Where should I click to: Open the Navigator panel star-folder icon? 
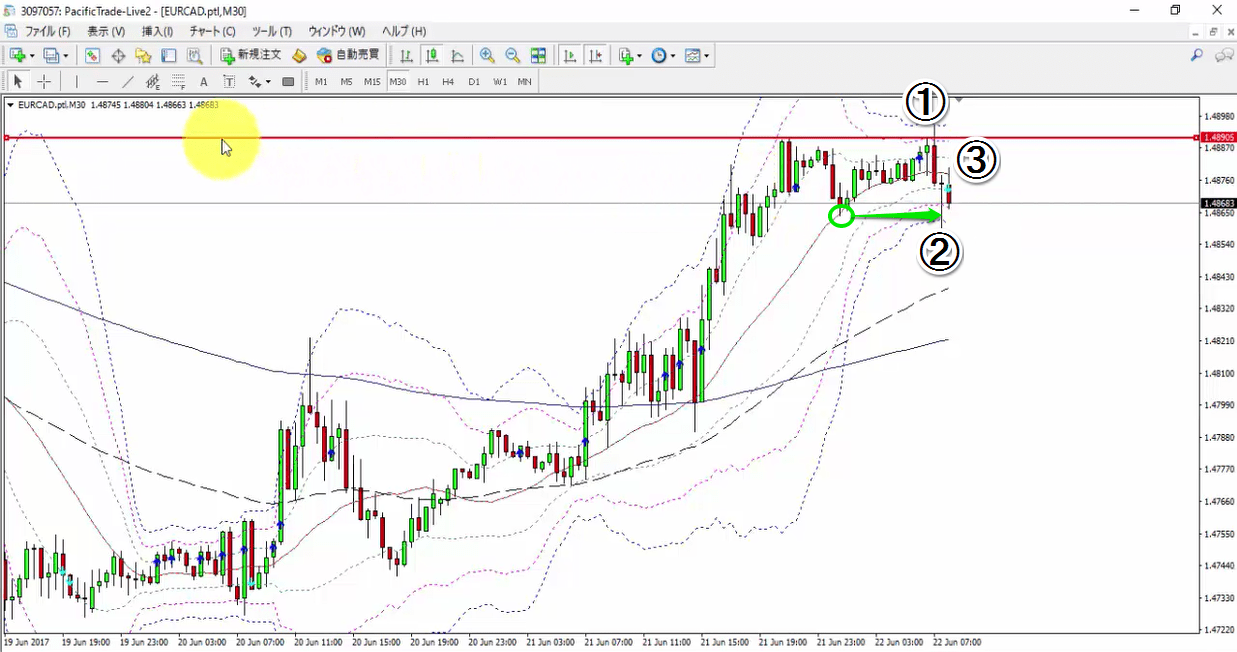144,56
